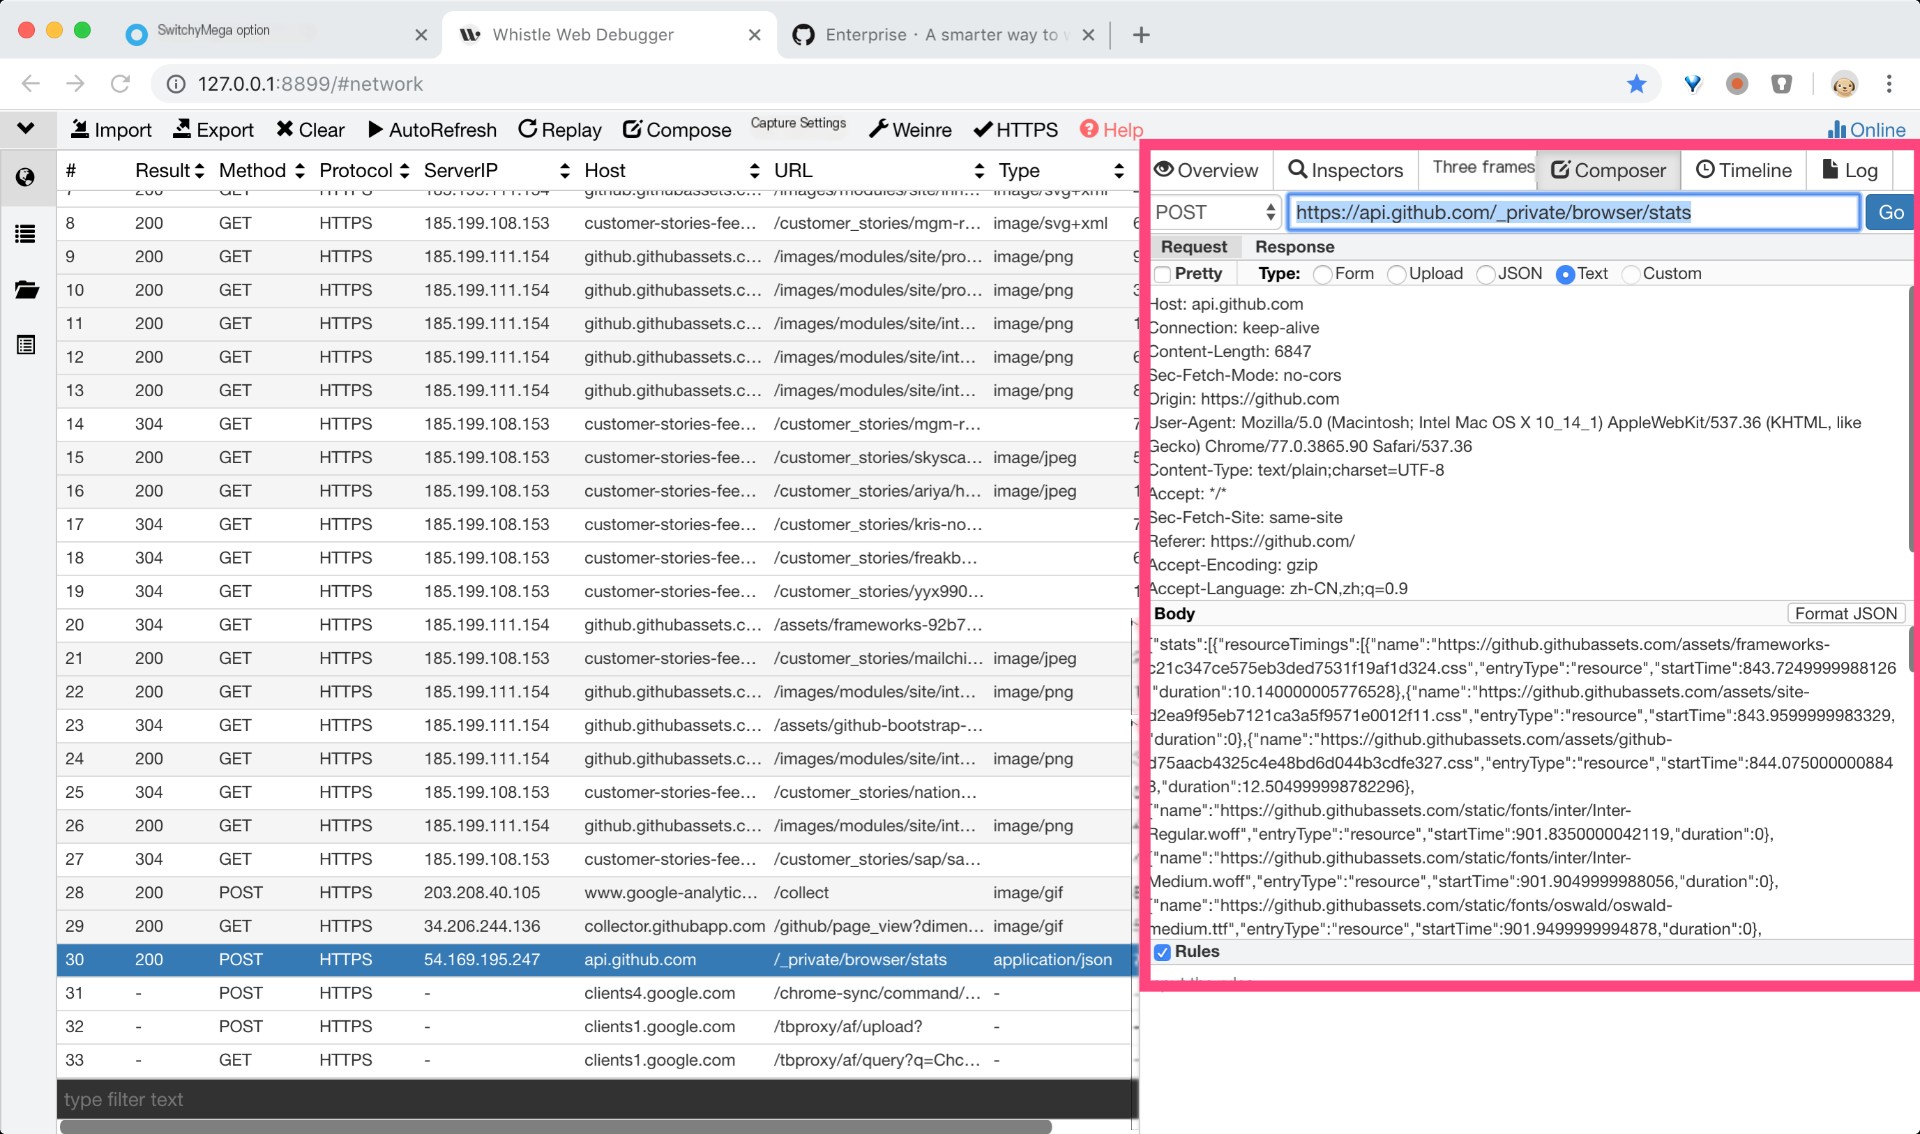
Task: Select row 33 tbproxy query request
Action: coord(597,1060)
